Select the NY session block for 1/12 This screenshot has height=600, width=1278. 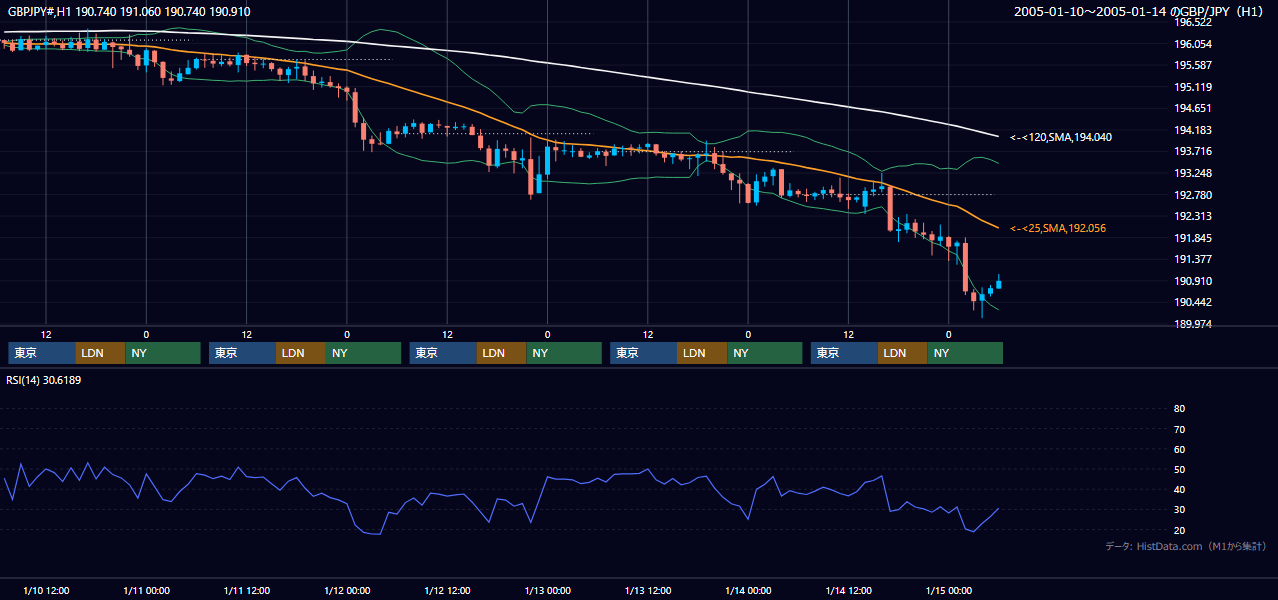click(x=564, y=353)
